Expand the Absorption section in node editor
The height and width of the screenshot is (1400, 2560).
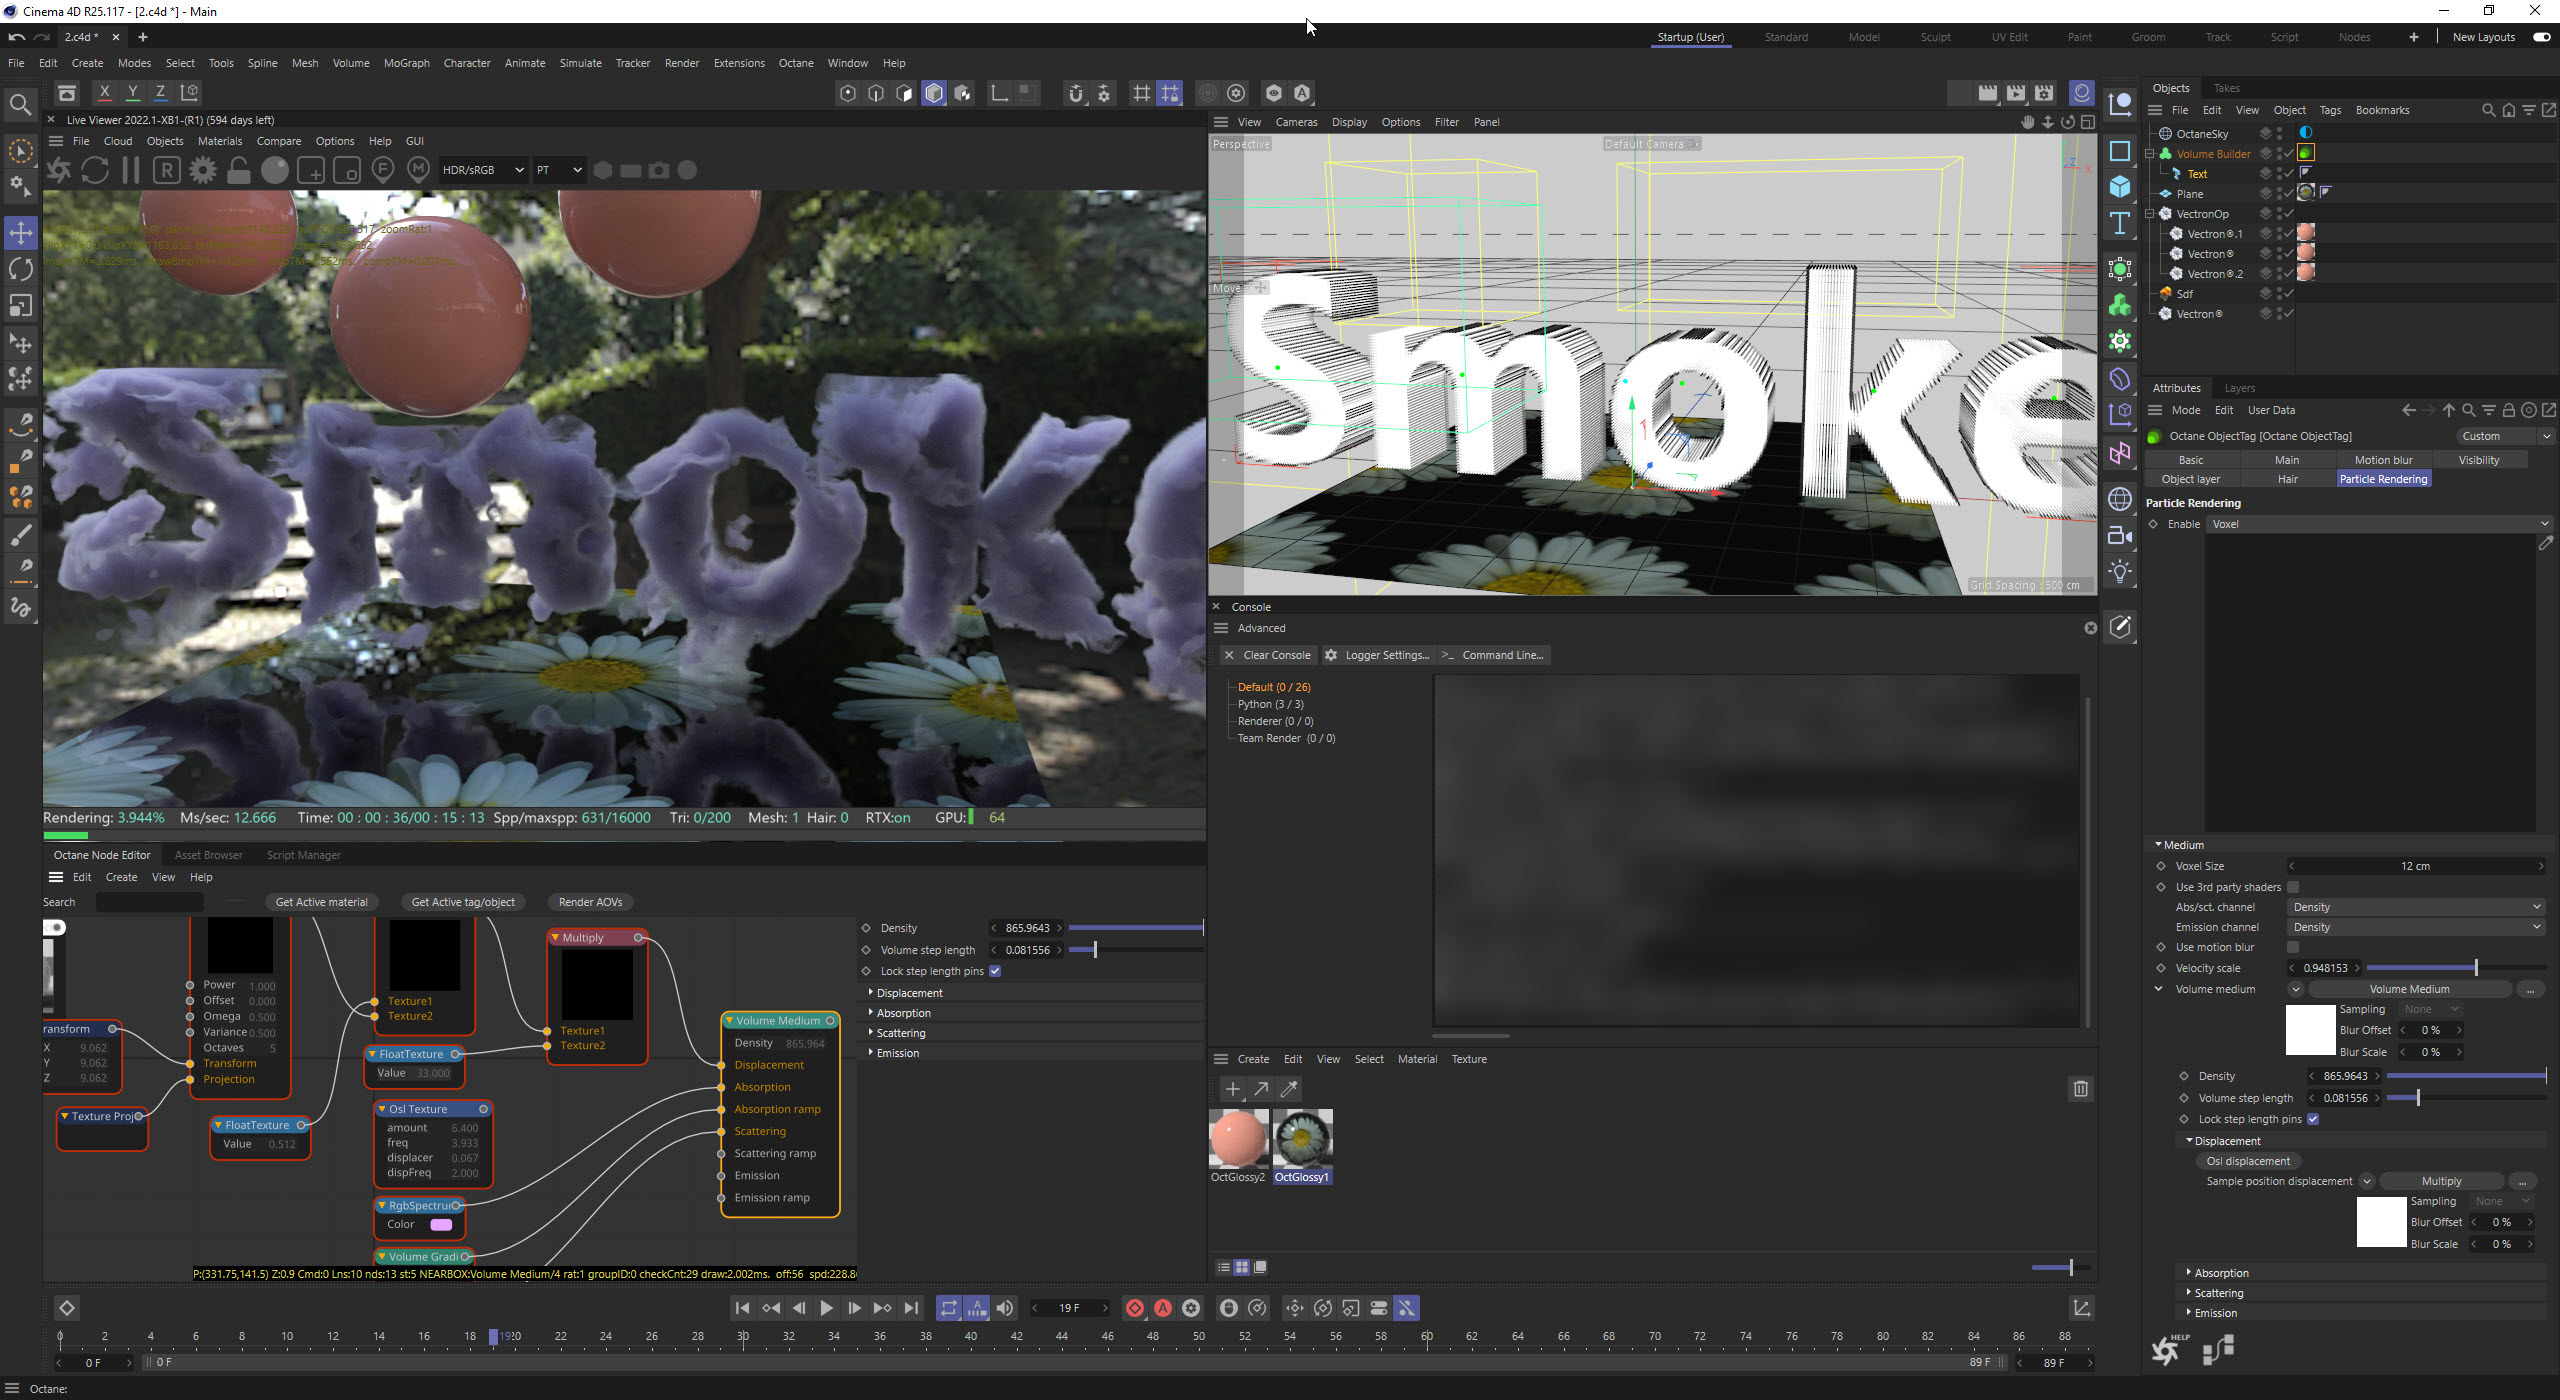(903, 1013)
